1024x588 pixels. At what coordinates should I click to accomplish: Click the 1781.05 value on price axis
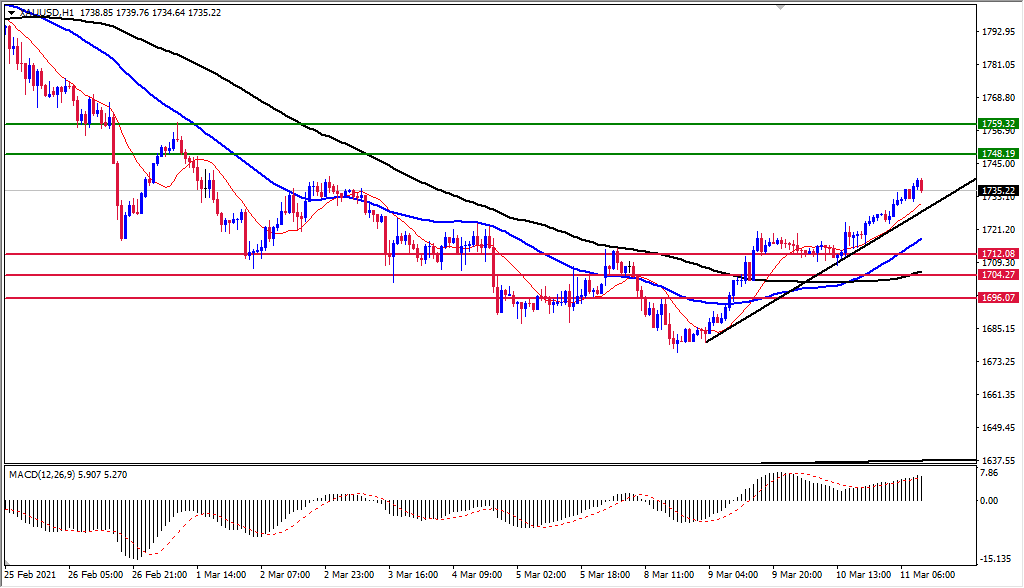point(999,65)
